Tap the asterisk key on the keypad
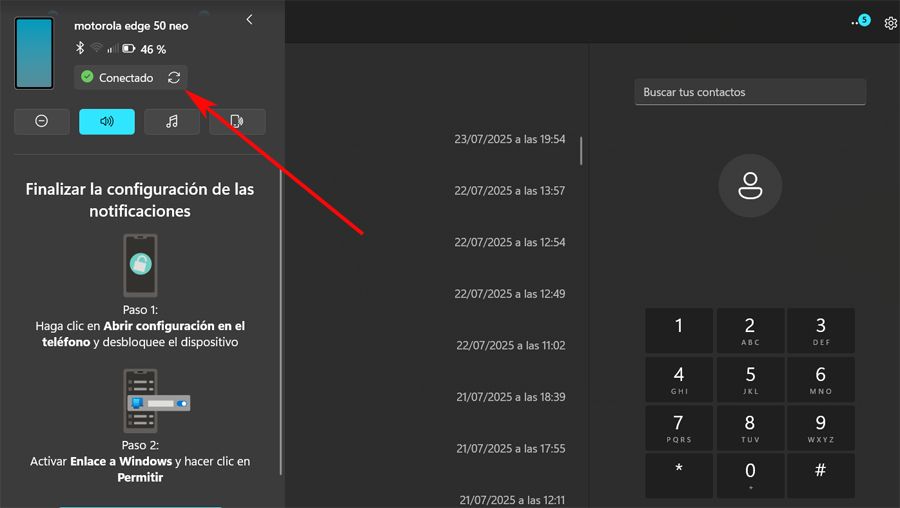 679,476
